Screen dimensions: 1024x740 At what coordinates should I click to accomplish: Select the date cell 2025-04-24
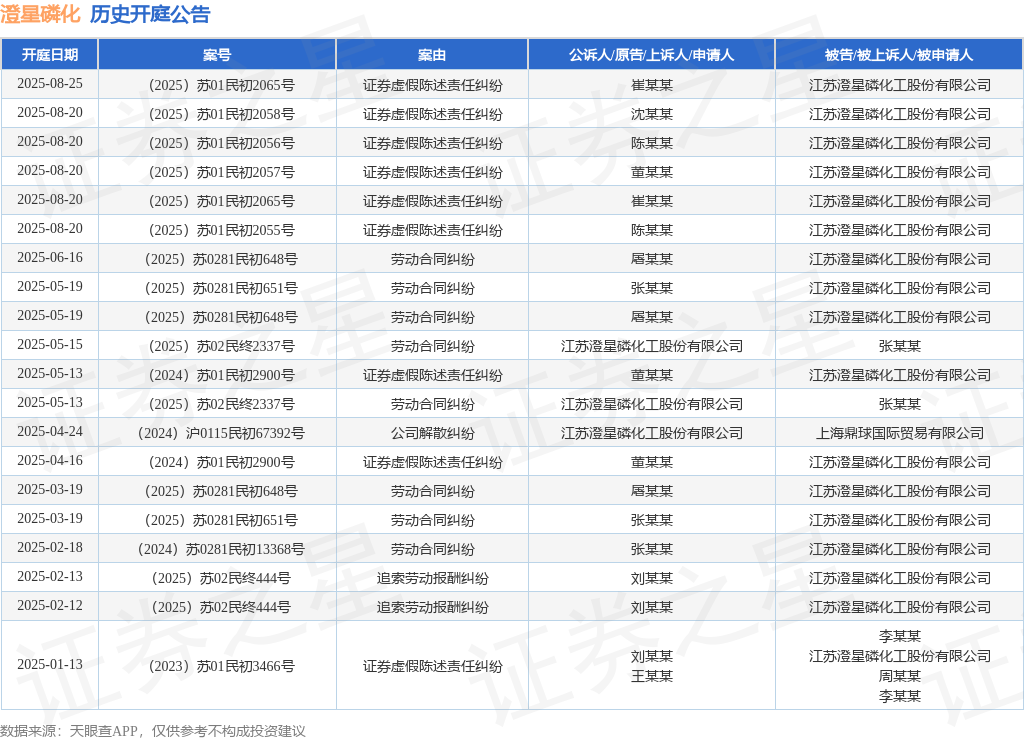50,432
